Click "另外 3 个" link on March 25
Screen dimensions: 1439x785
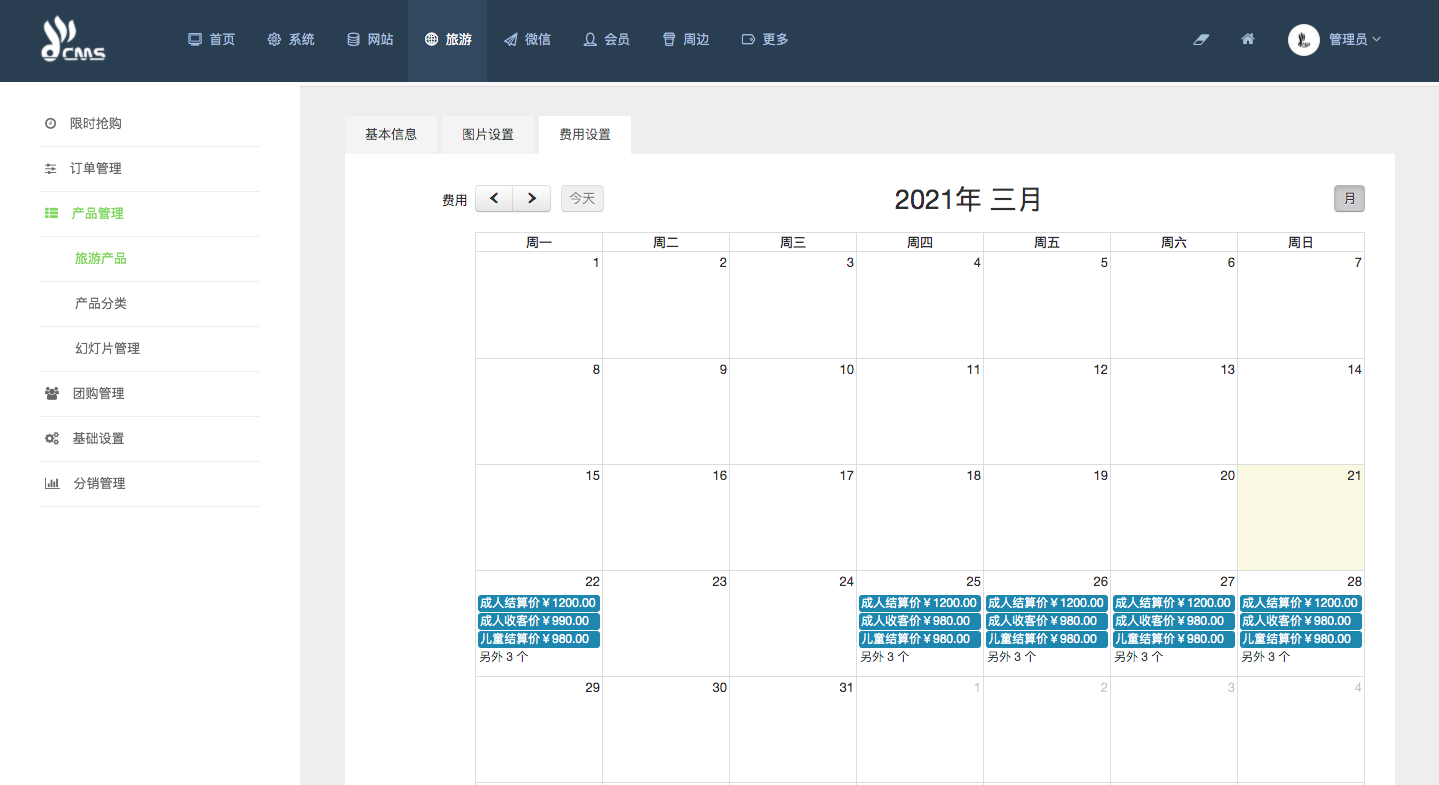click(x=885, y=657)
